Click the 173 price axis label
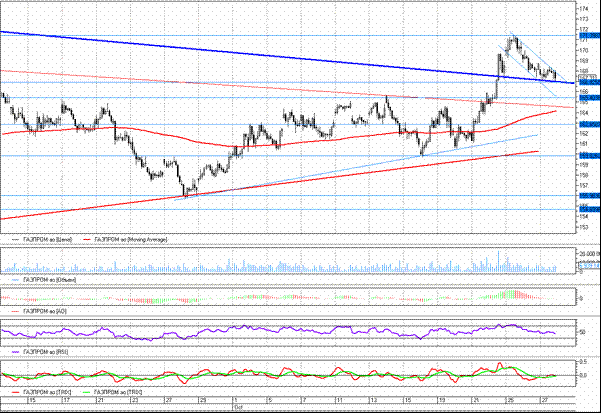This screenshot has height=413, width=601. 584,19
